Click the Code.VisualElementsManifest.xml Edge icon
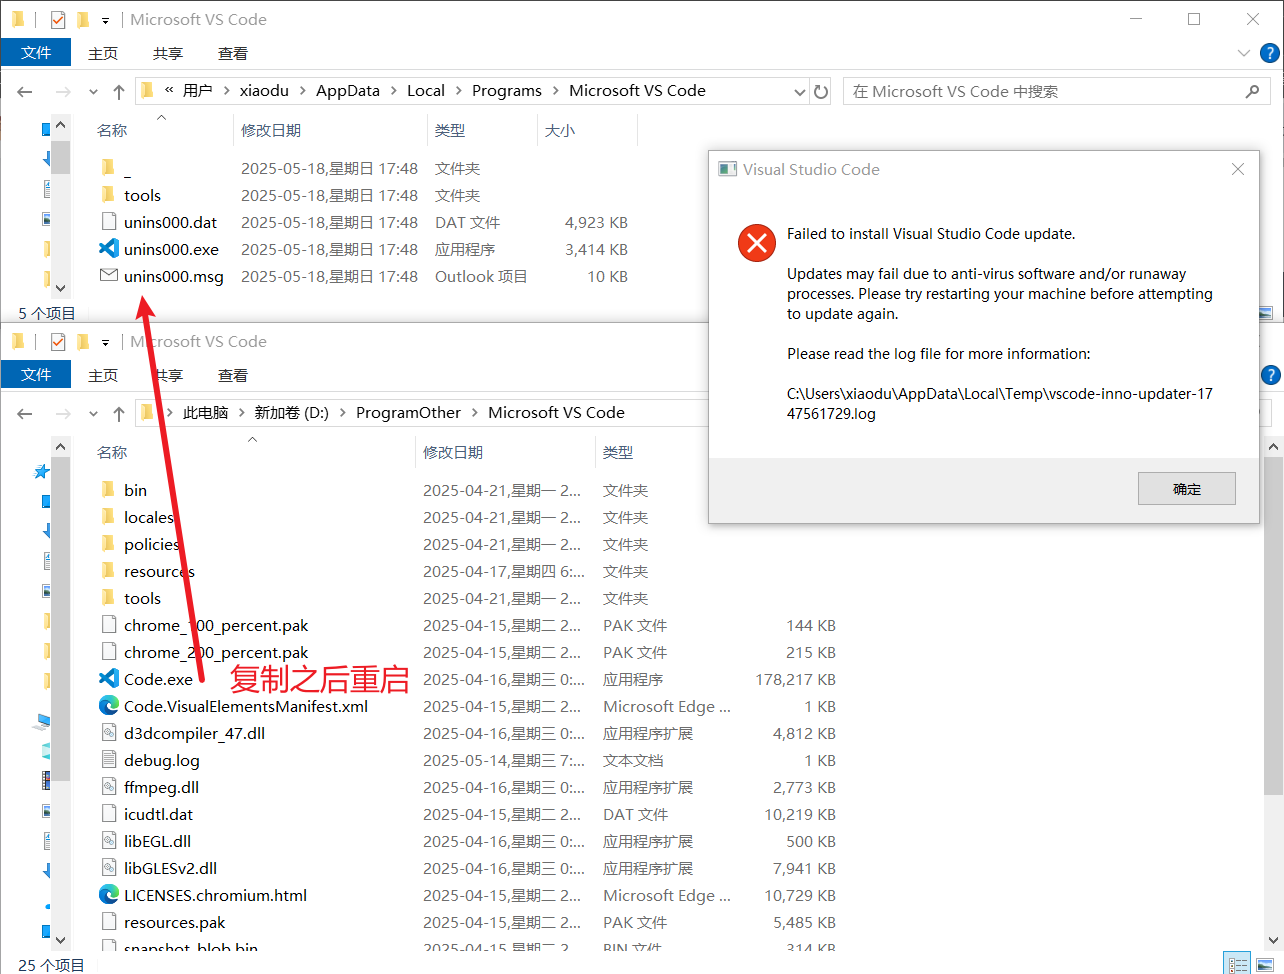The image size is (1284, 974). [109, 706]
